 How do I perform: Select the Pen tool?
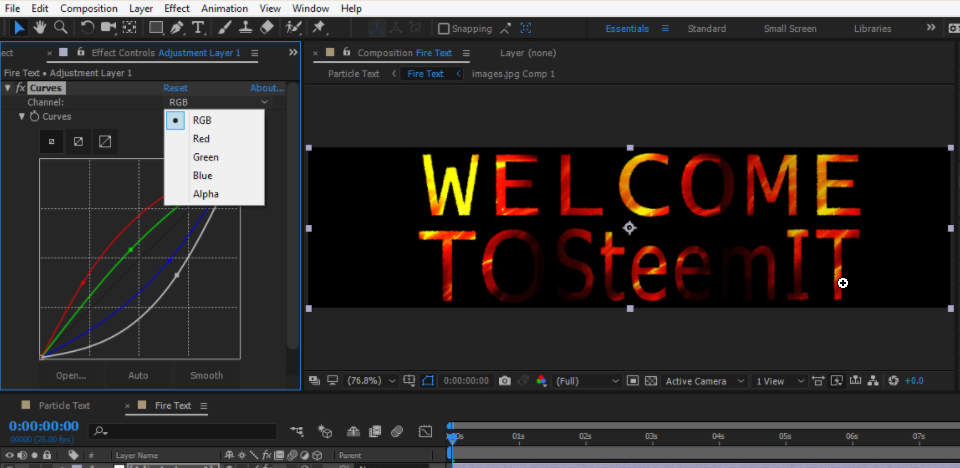pos(177,28)
